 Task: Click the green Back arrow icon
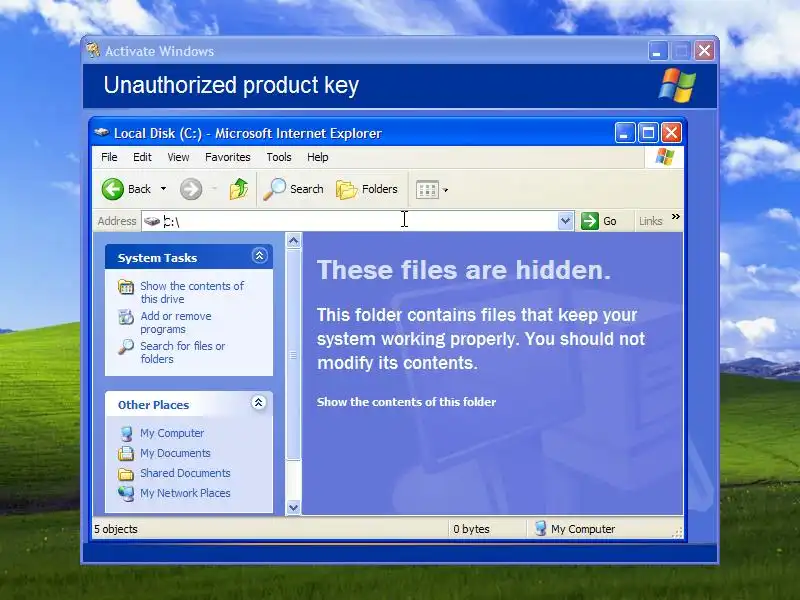point(112,189)
